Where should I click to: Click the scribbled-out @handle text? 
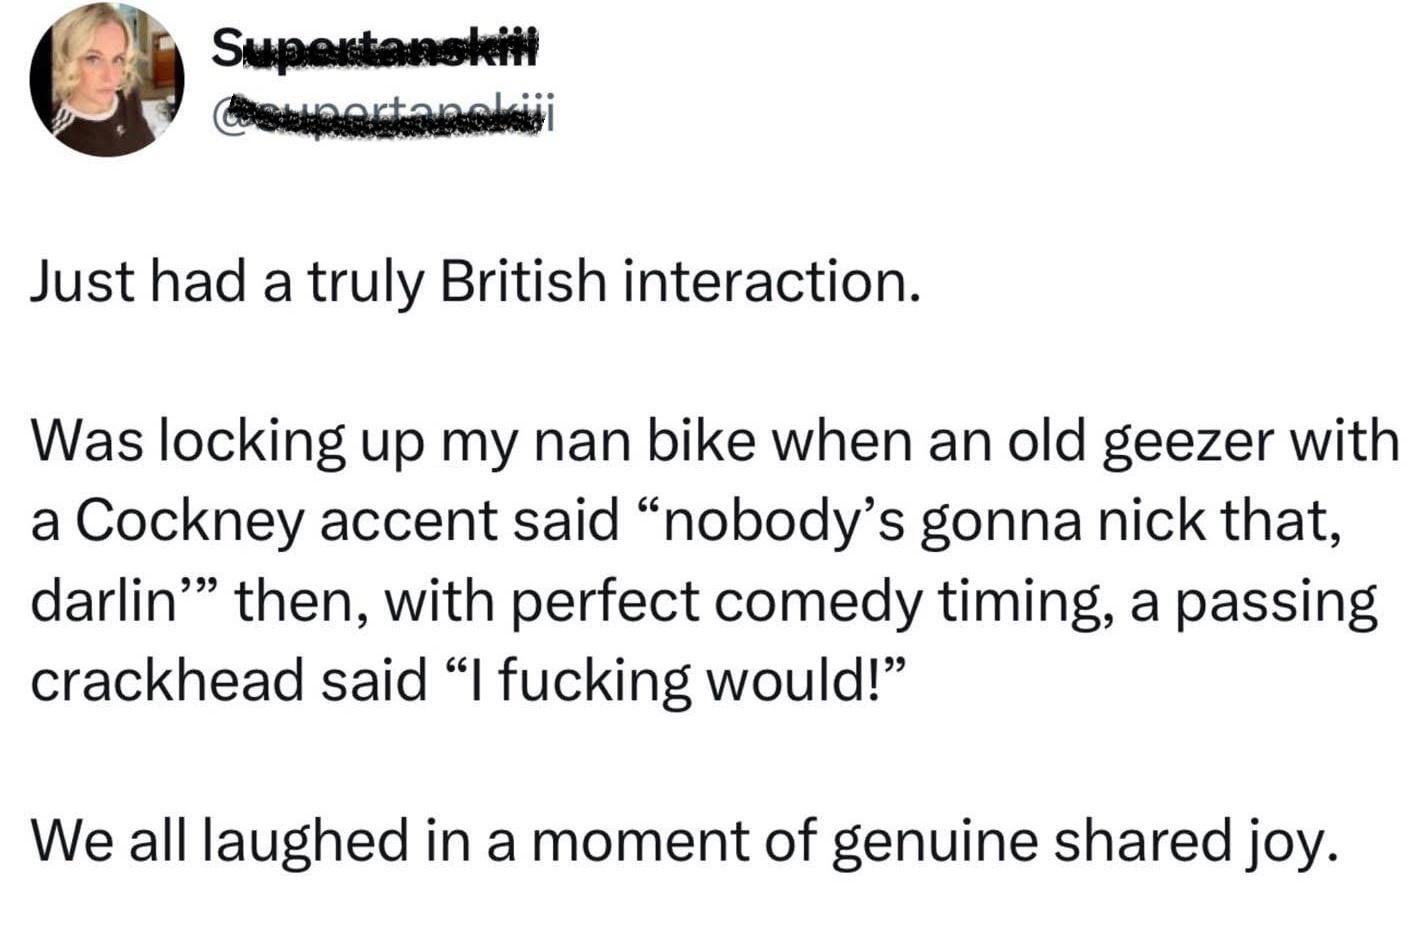coord(384,112)
